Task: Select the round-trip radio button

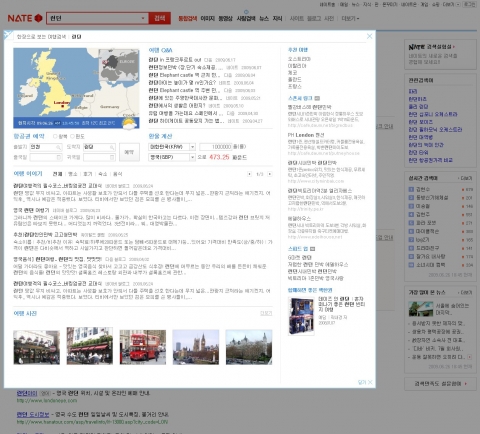Action: pyautogui.click(x=55, y=136)
